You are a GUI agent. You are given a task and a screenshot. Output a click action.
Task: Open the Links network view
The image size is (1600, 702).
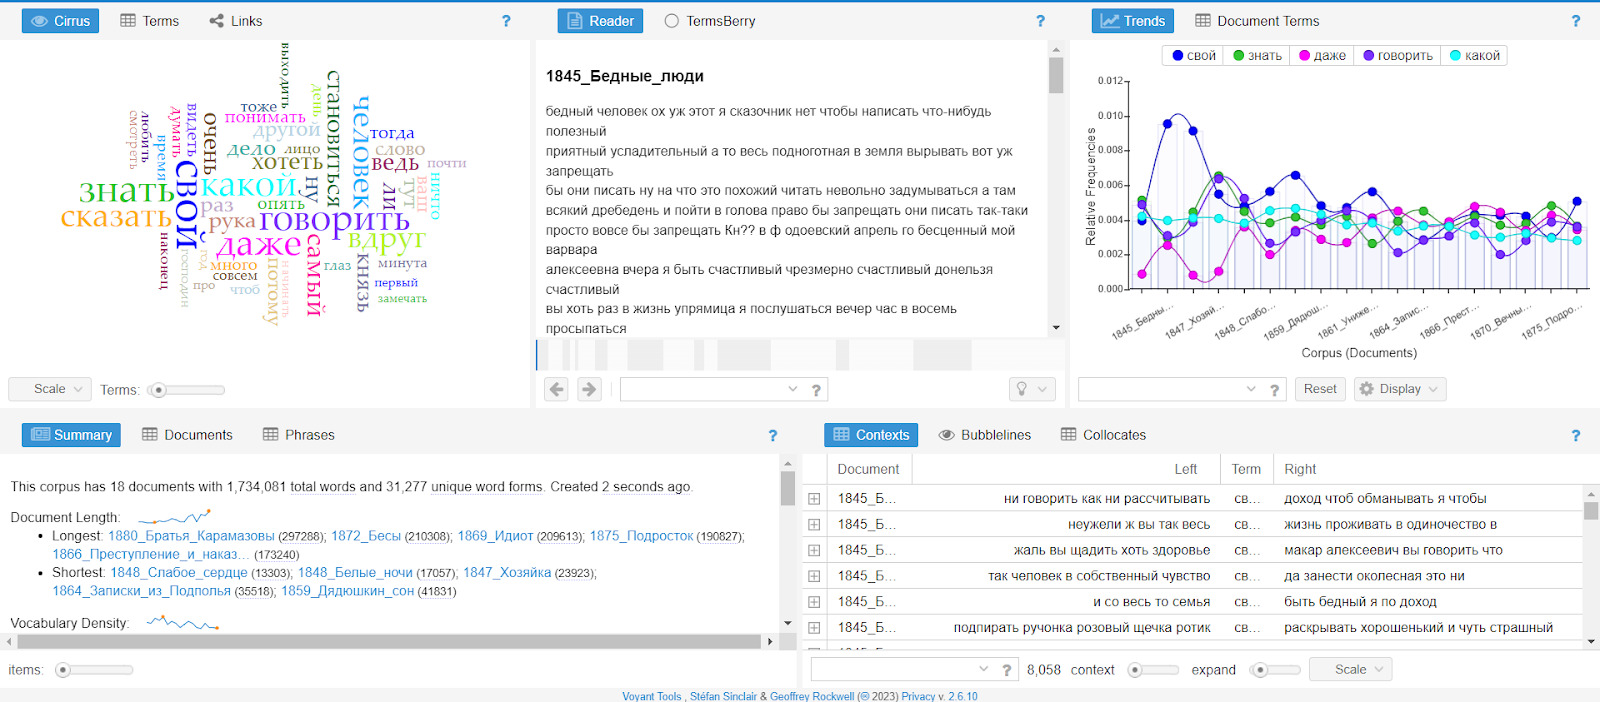[236, 21]
